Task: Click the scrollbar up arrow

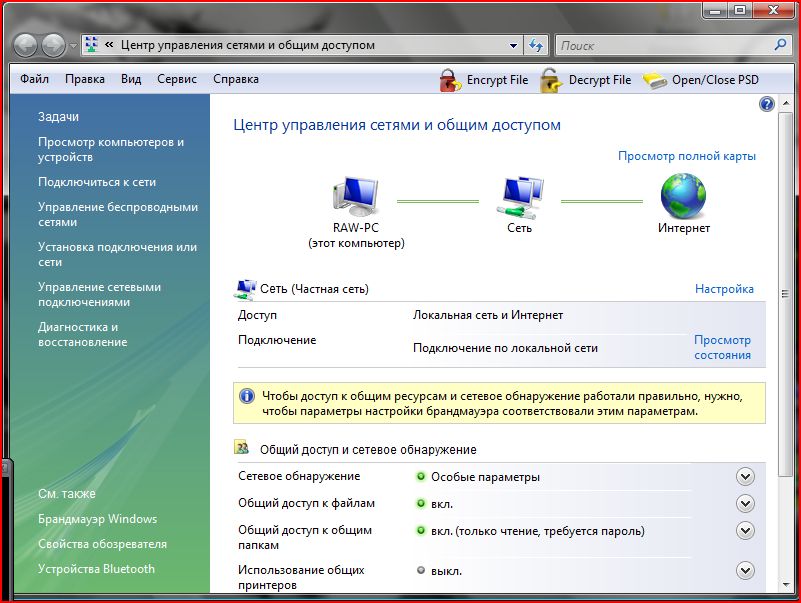Action: click(785, 105)
